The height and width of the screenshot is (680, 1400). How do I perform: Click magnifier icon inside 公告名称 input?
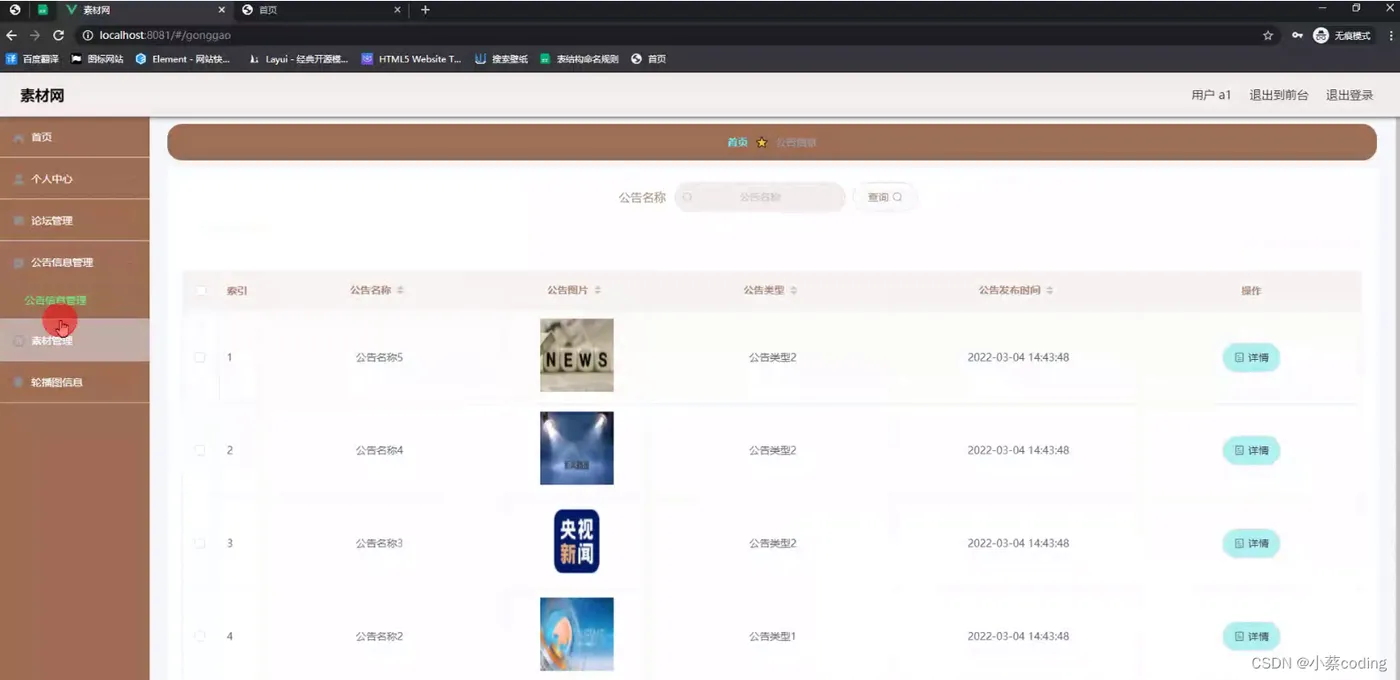click(688, 197)
